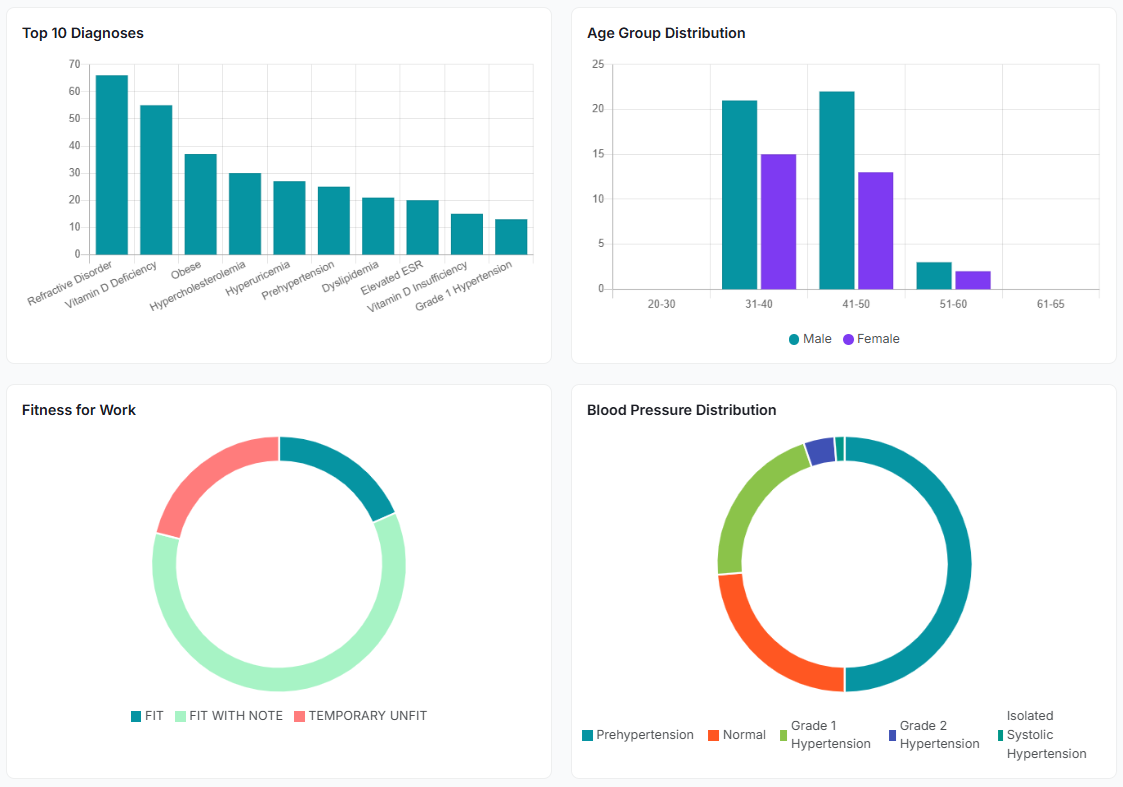Select the Obese diagnosis bar

click(x=200, y=204)
